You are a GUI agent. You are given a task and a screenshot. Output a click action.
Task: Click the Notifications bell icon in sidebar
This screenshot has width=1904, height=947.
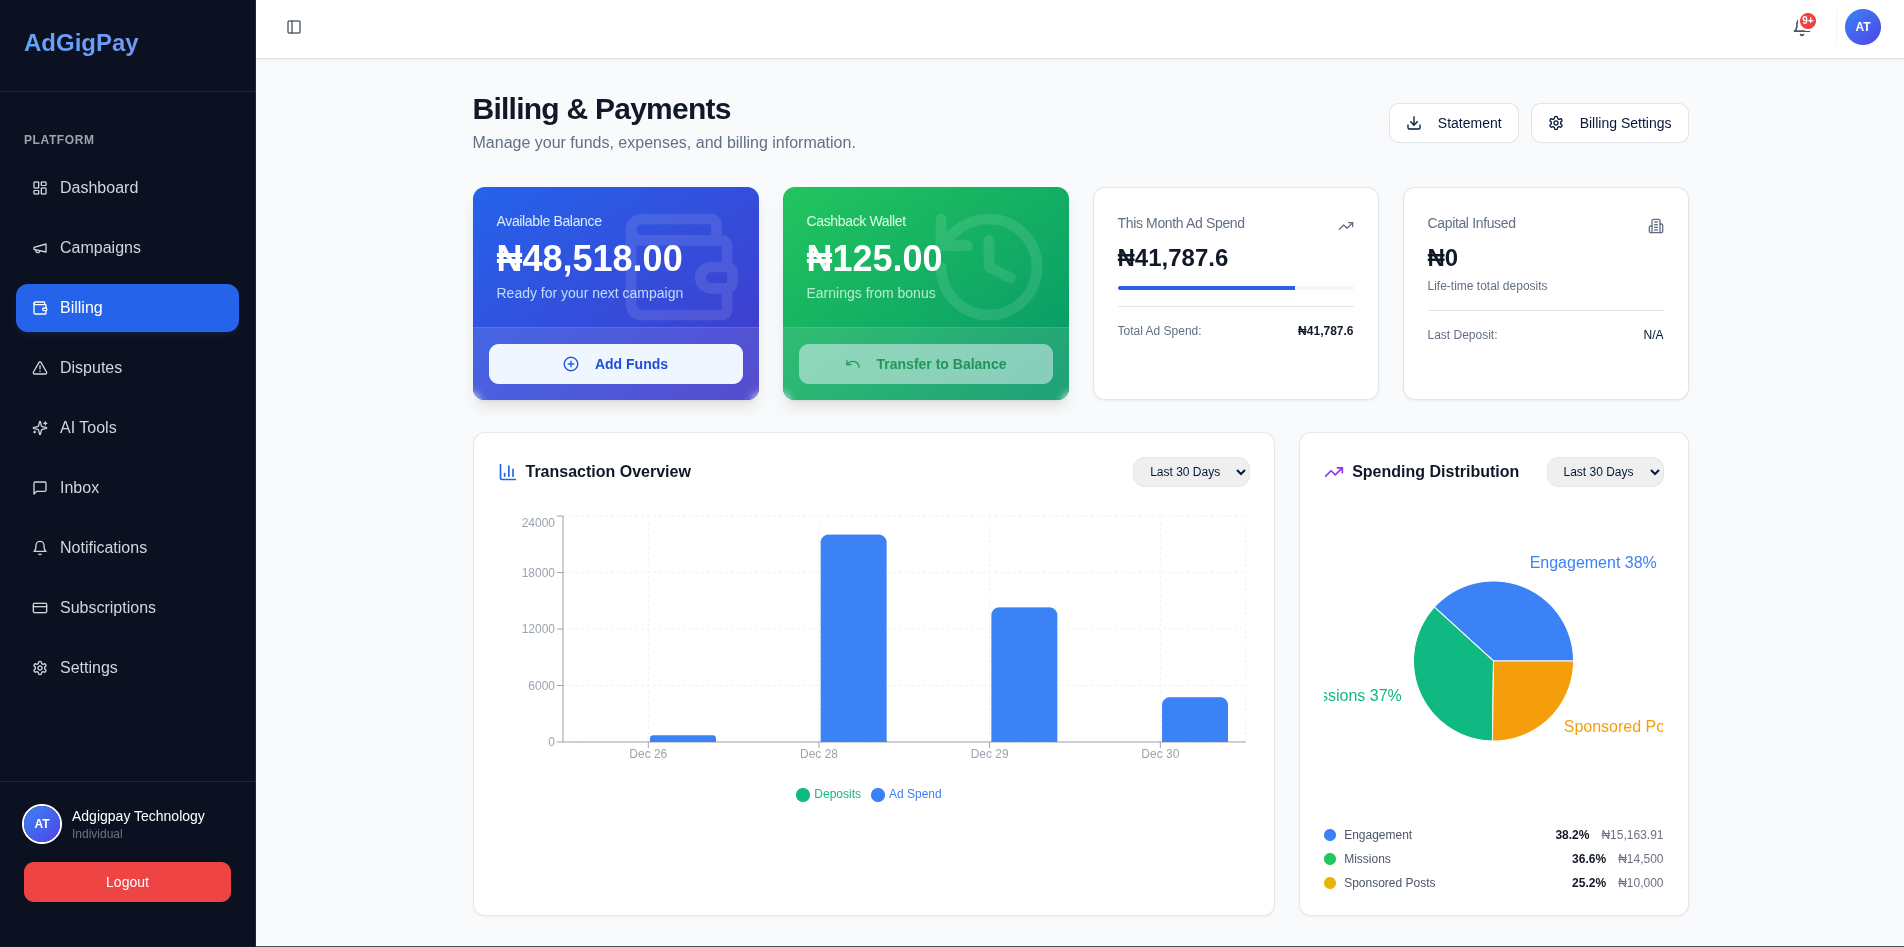[x=40, y=548]
